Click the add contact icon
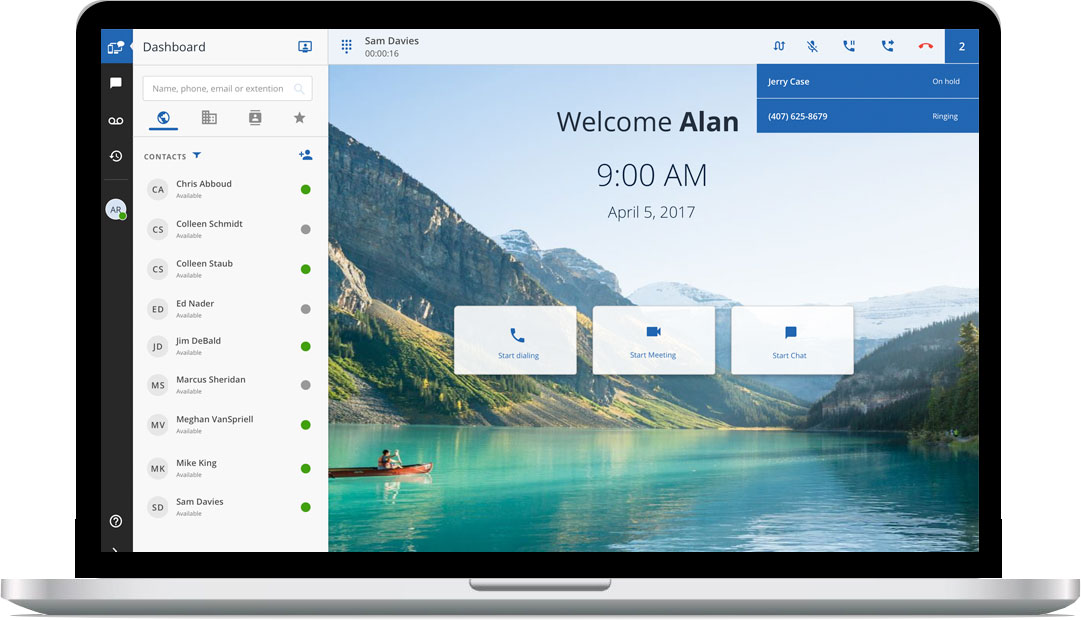Viewport: 1081px width, 620px height. (x=305, y=155)
